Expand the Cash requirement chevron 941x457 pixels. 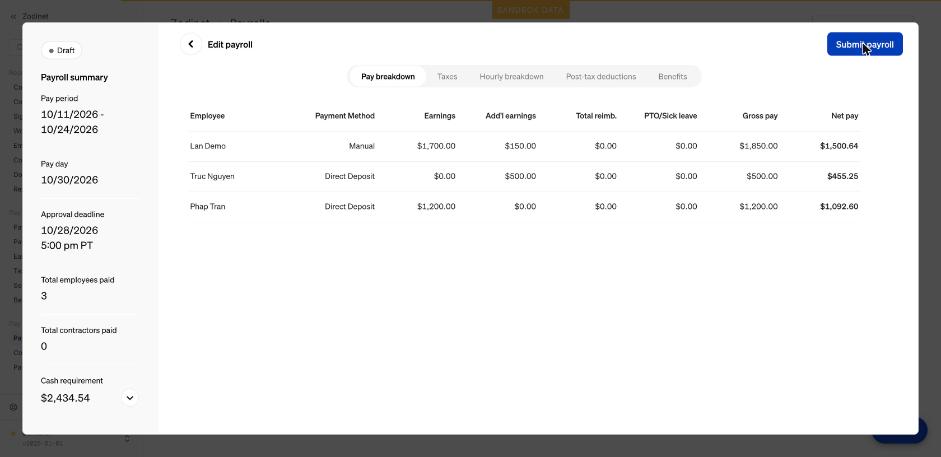click(x=130, y=398)
